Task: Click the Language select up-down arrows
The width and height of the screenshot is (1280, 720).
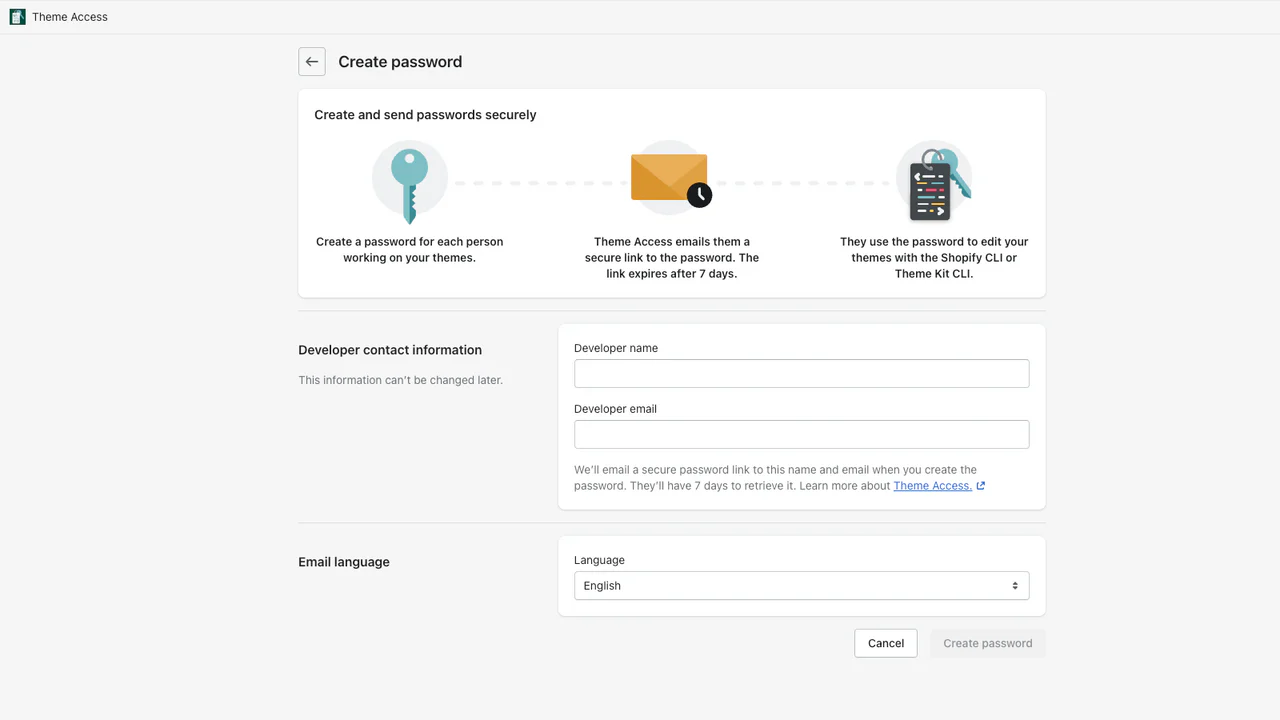Action: 1015,586
